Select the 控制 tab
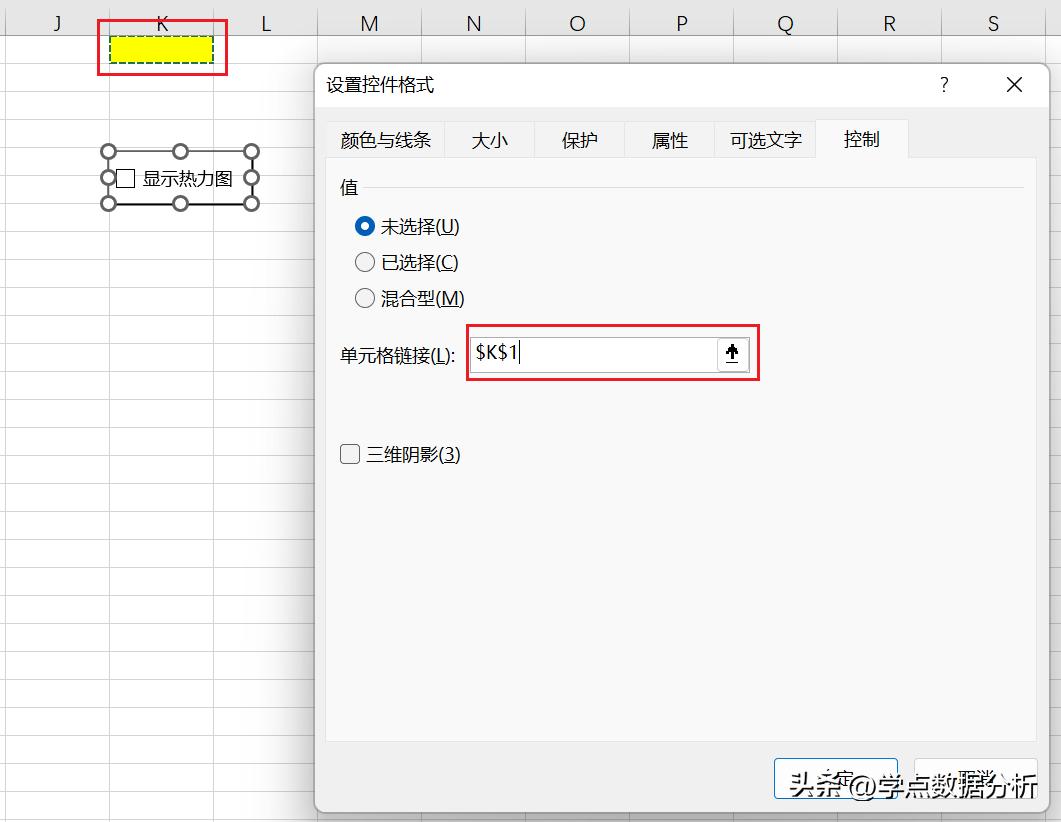The width and height of the screenshot is (1061, 822). pyautogui.click(x=861, y=140)
